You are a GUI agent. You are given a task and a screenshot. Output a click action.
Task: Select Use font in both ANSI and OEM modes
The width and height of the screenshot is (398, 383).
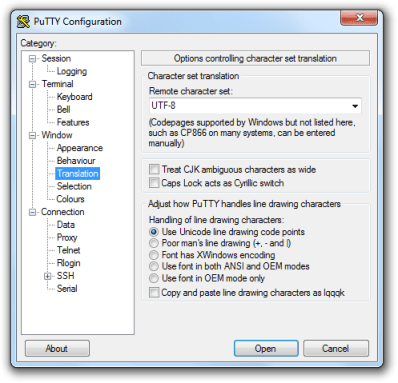(x=154, y=266)
